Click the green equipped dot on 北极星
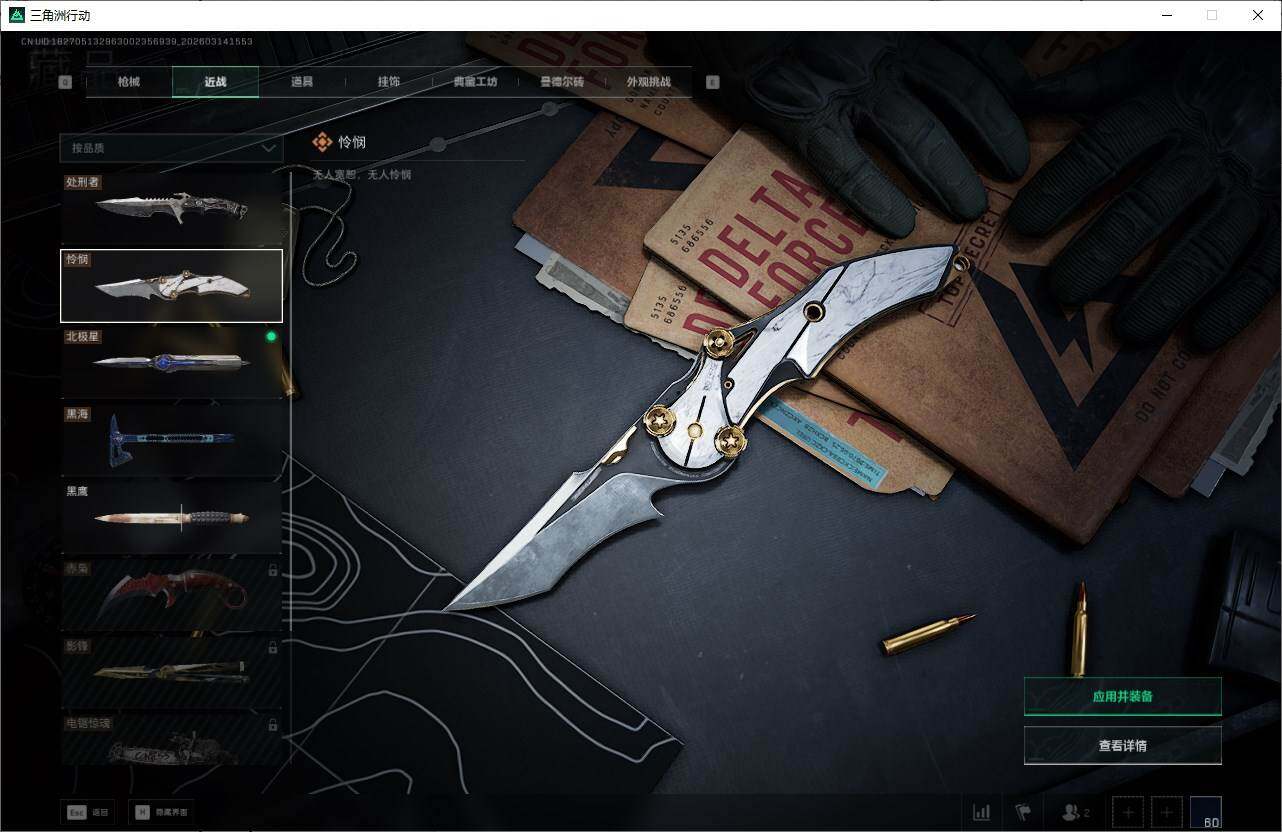This screenshot has width=1282, height=832. pos(271,337)
